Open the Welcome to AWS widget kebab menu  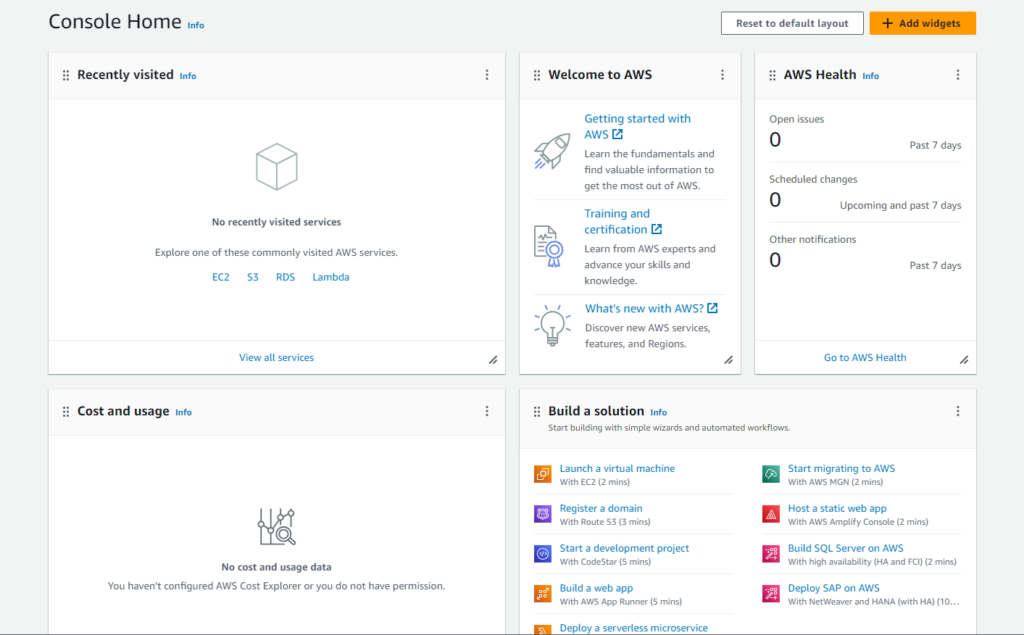coord(722,75)
